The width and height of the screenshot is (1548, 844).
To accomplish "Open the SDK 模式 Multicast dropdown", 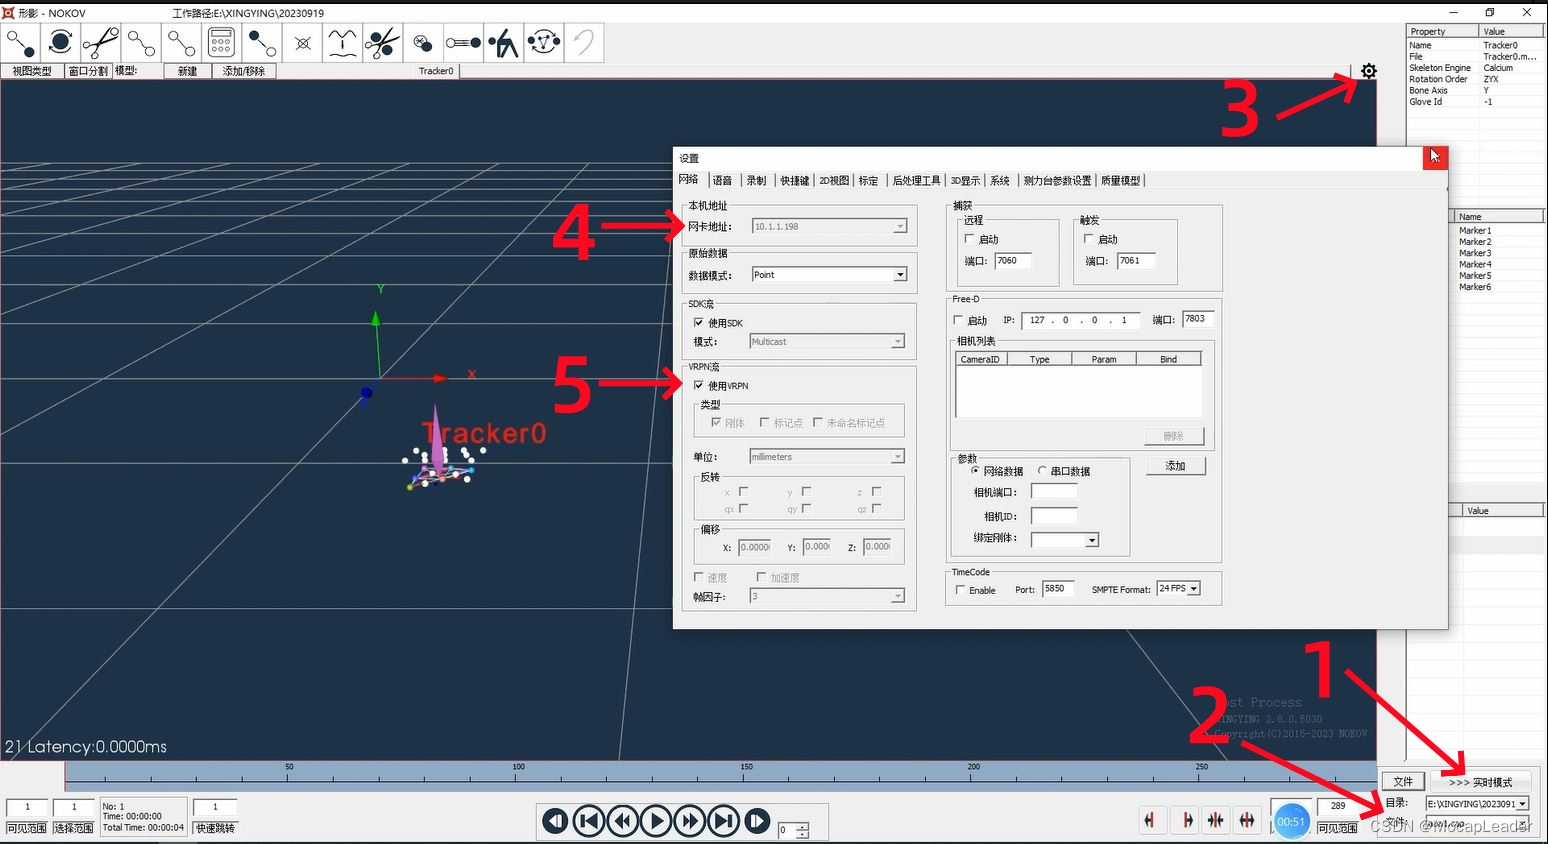I will [x=827, y=341].
